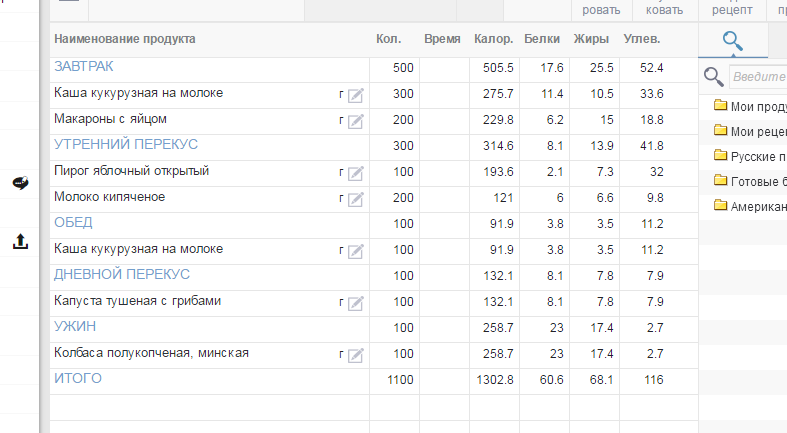Edit Каша кукурузная under ЗАВТРАК

[355, 95]
